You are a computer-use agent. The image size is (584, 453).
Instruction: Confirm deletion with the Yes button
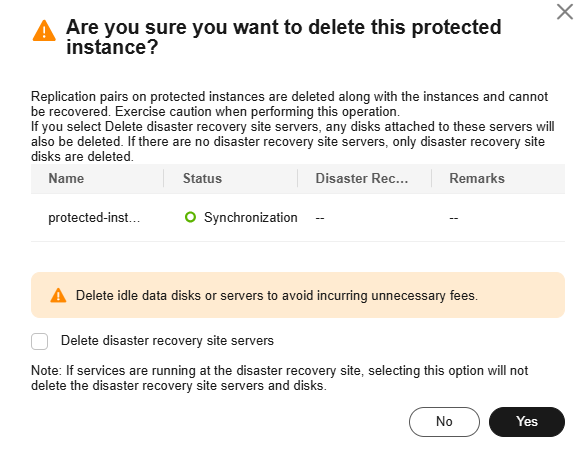(527, 422)
